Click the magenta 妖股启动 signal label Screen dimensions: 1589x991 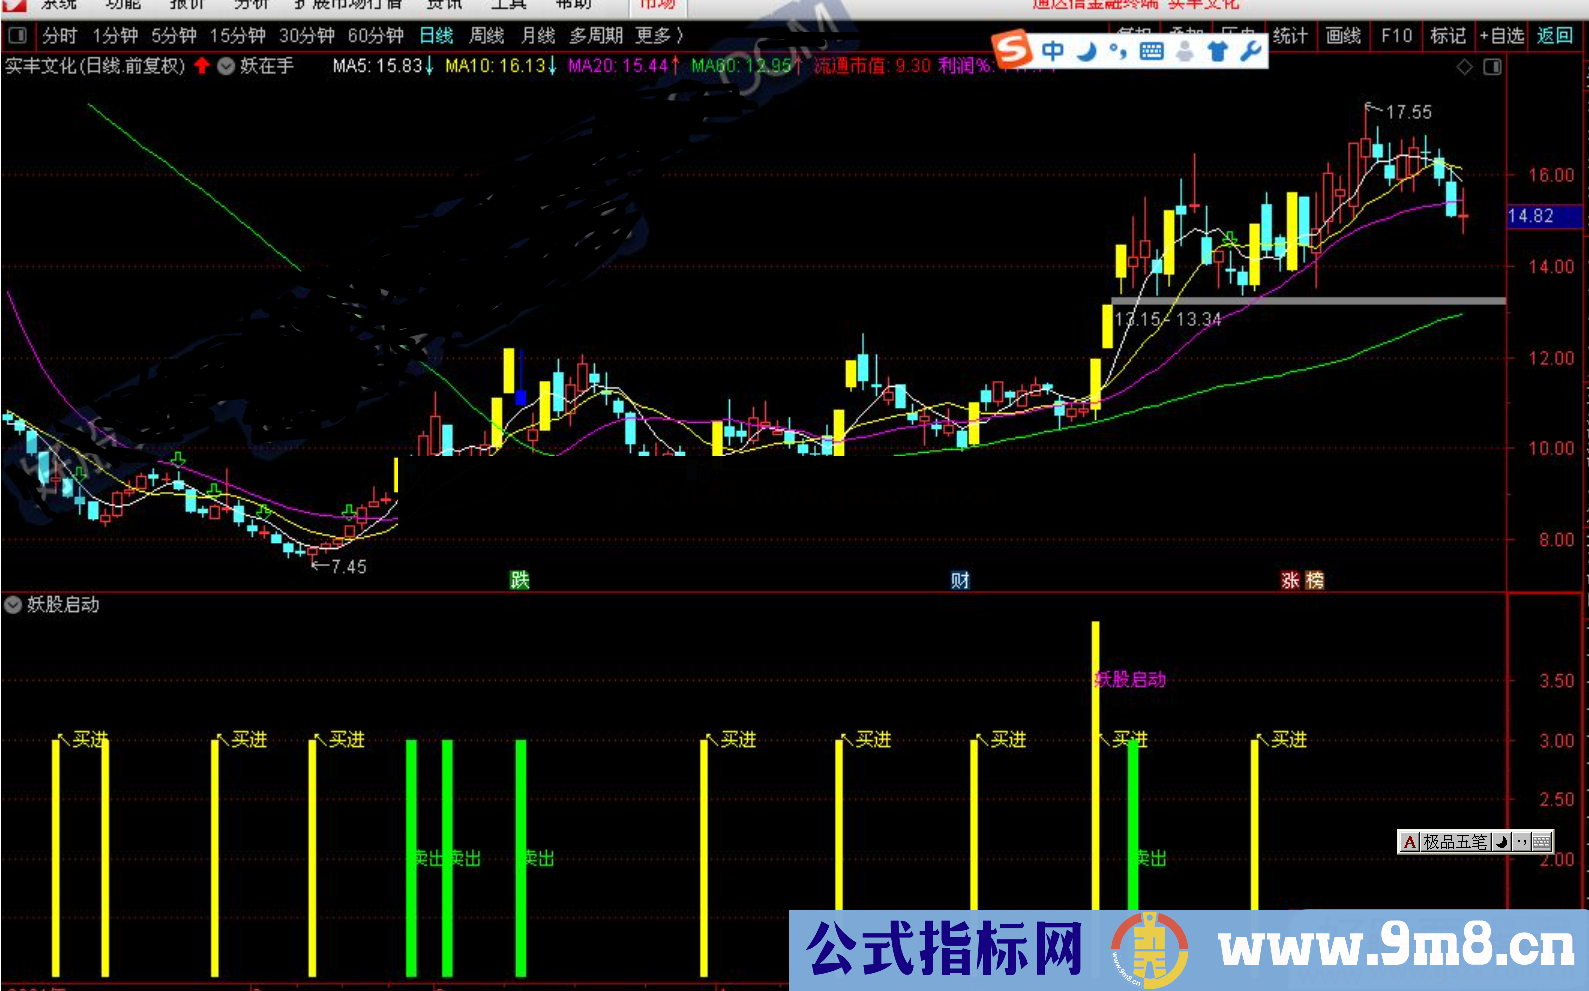click(1131, 680)
